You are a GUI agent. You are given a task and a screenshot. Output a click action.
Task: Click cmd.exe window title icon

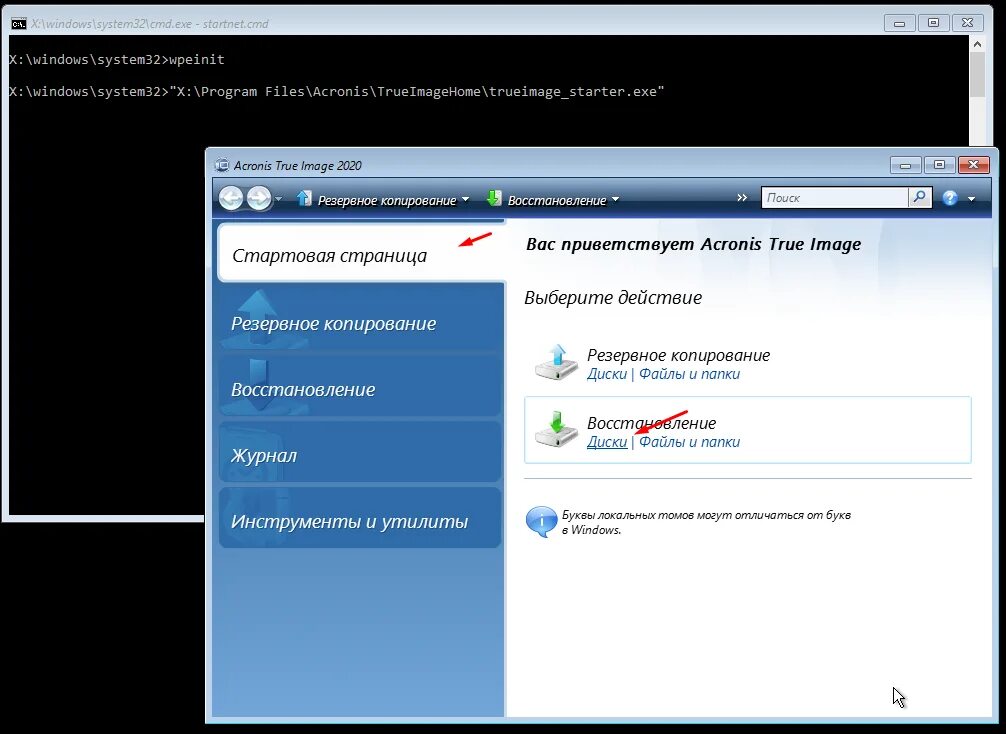[x=19, y=24]
